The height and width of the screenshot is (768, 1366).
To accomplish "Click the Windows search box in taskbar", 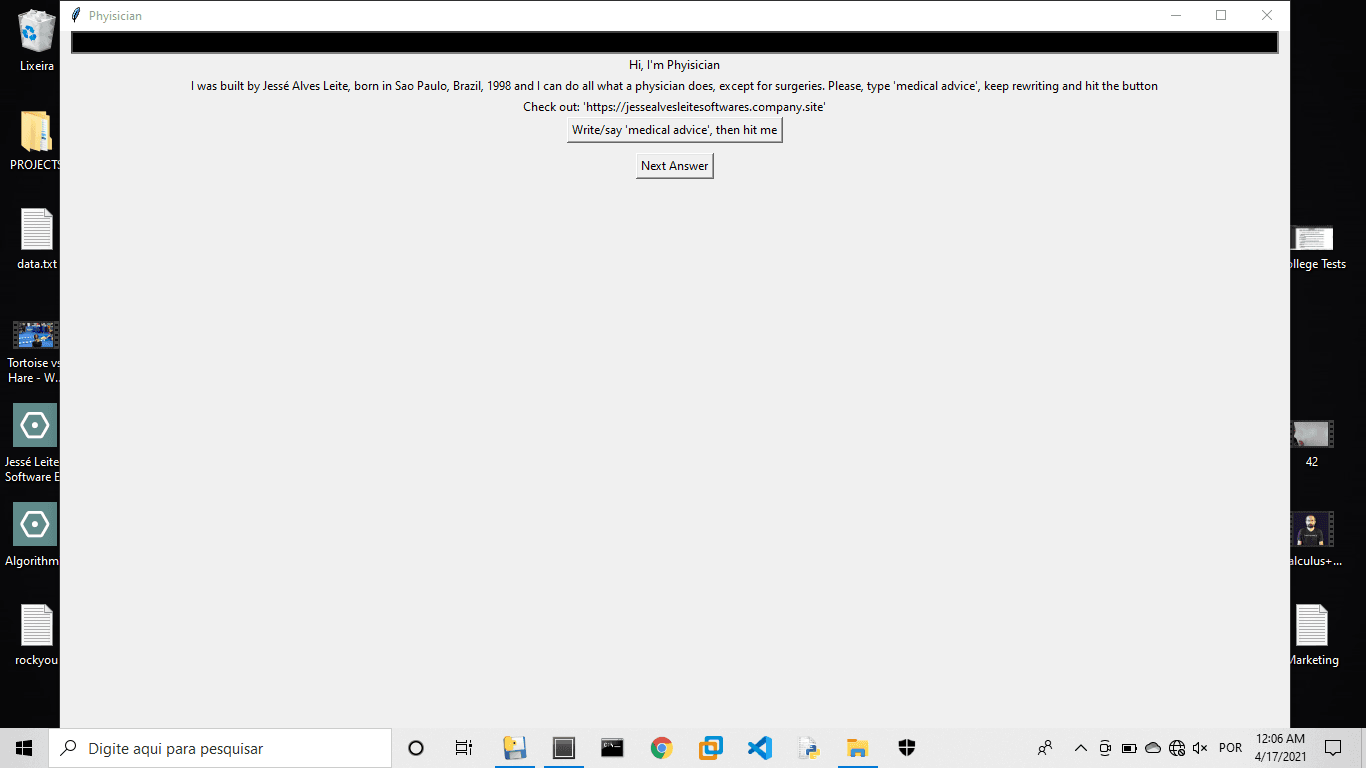I will (x=220, y=748).
